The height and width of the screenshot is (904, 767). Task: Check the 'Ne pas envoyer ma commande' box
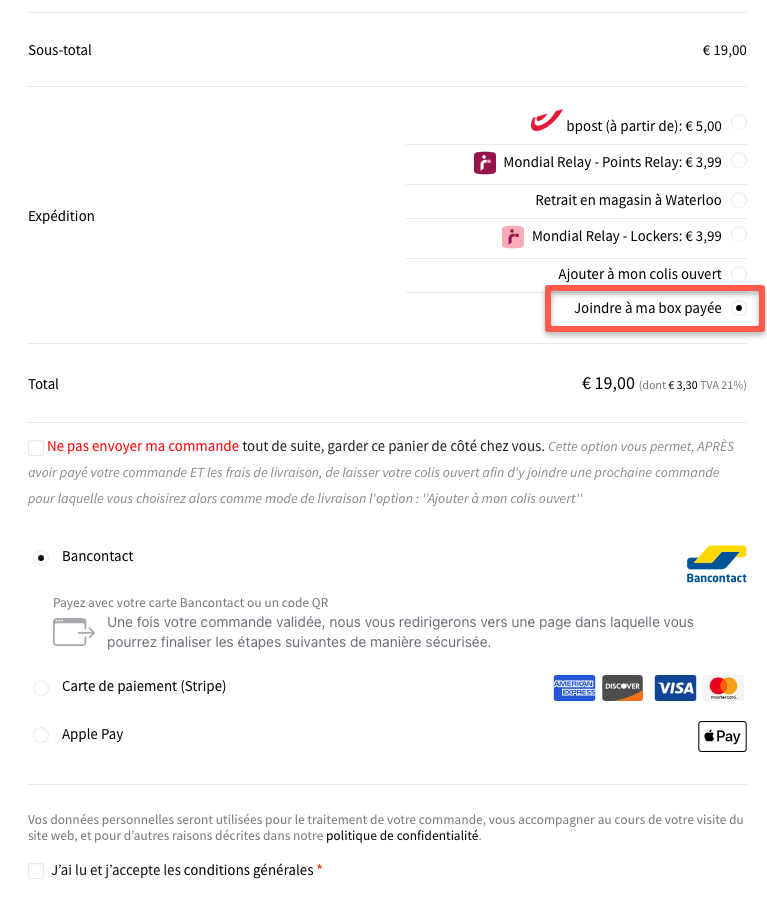click(36, 447)
